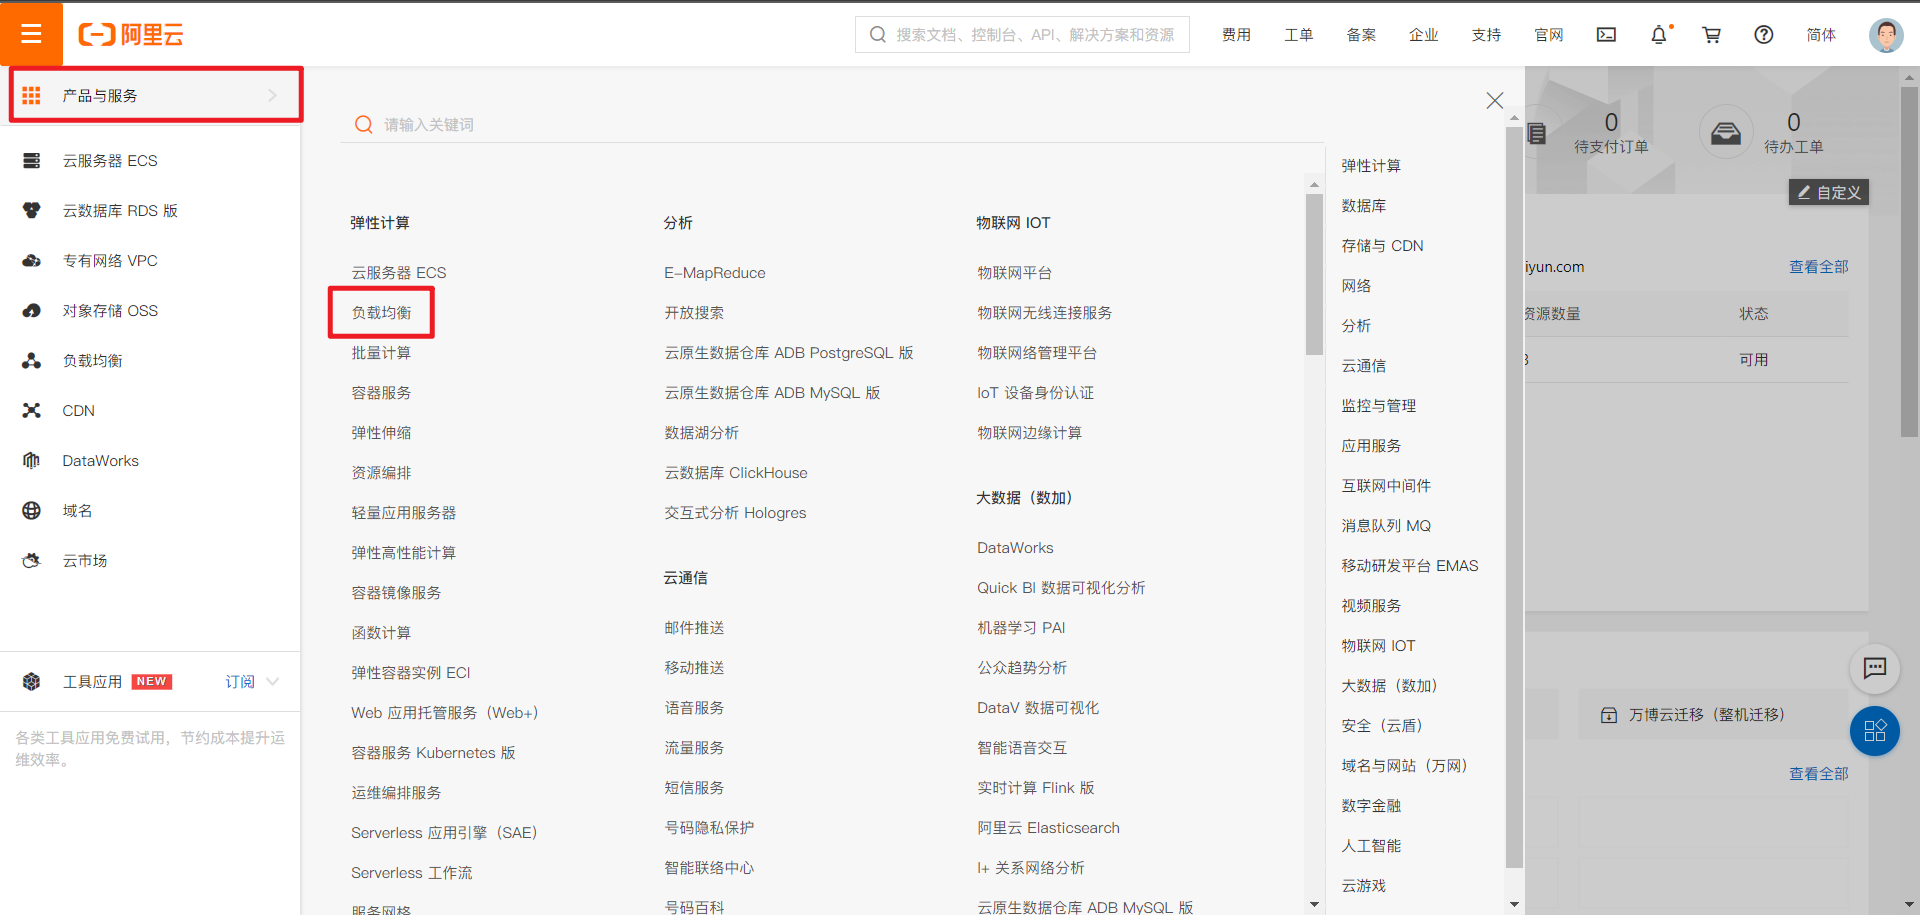Open the 官网 top menu

pyautogui.click(x=1549, y=35)
